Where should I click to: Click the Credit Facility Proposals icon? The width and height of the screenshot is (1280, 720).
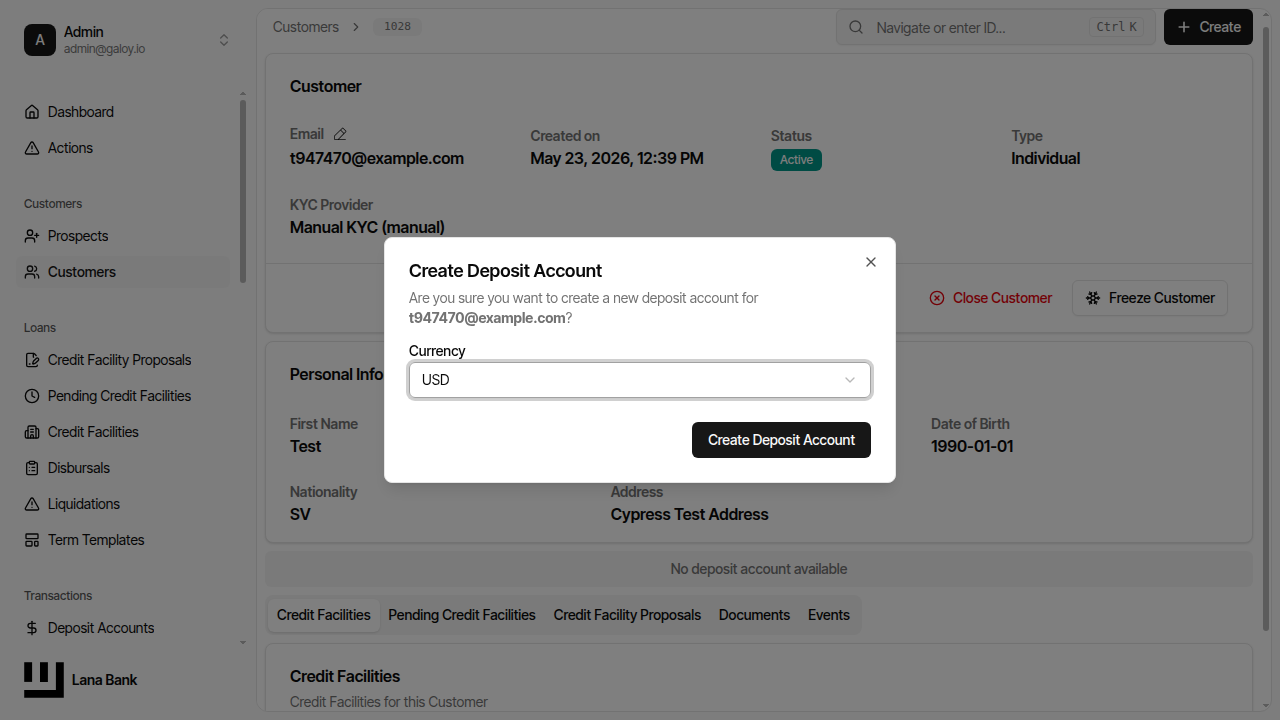32,360
